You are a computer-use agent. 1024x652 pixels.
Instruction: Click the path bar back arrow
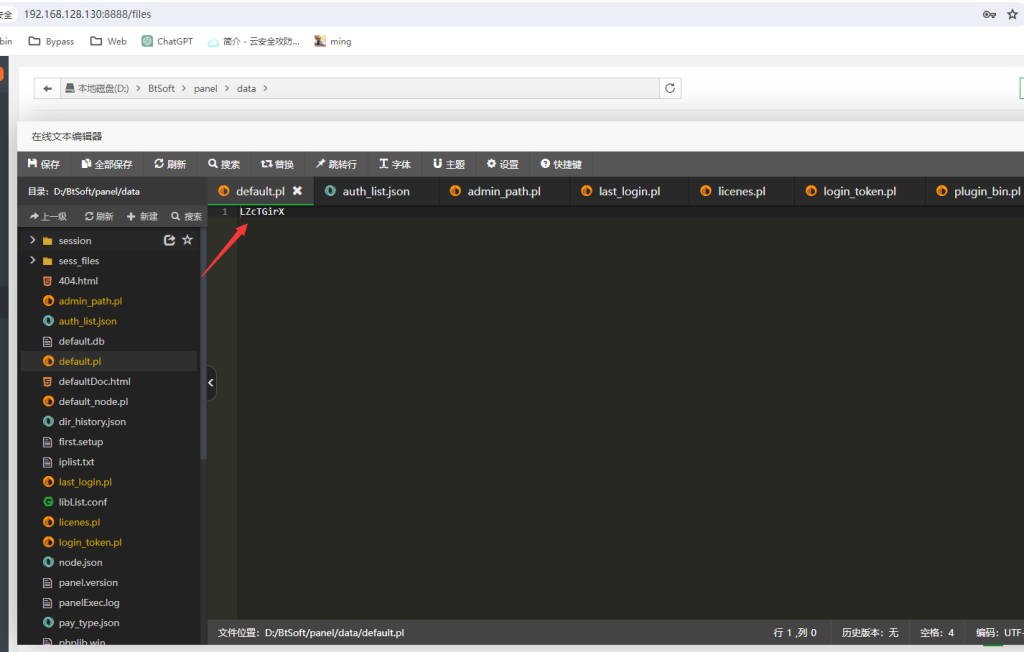click(x=47, y=88)
